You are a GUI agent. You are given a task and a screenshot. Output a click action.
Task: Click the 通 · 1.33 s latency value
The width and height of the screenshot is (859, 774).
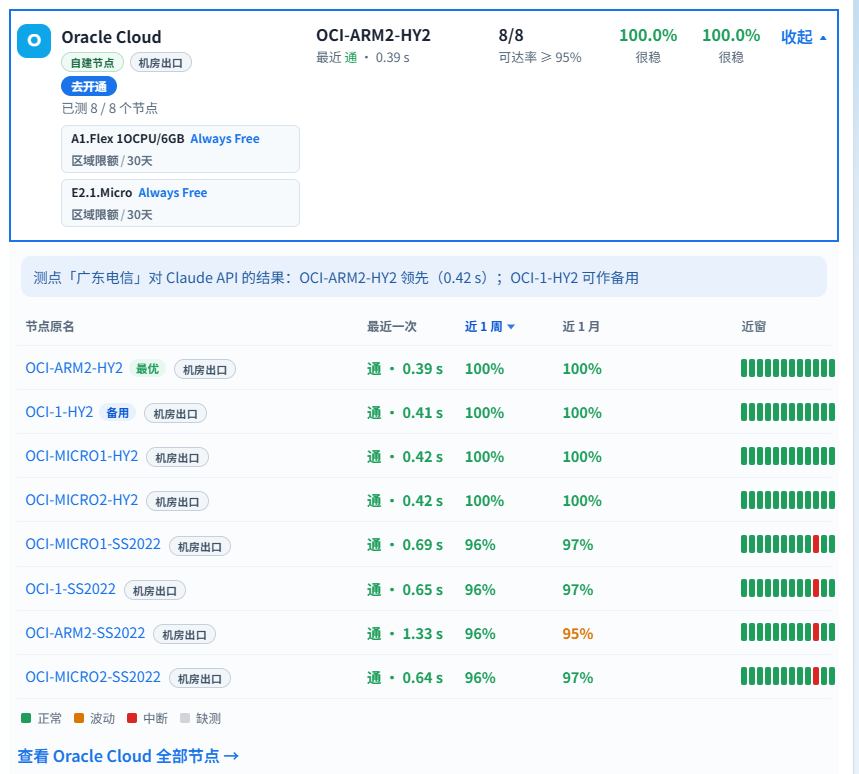405,634
